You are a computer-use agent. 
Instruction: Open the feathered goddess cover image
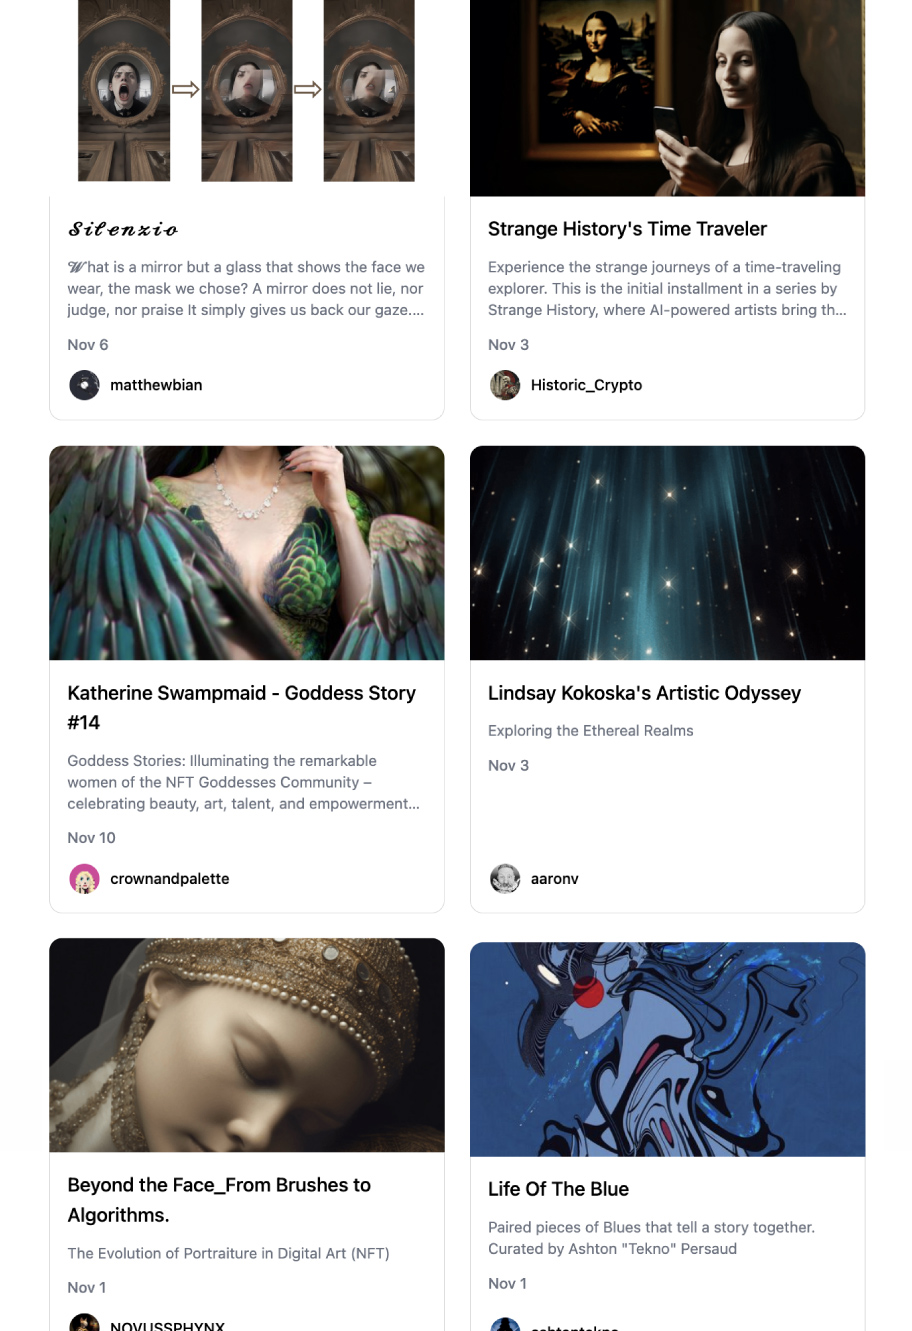pos(246,553)
